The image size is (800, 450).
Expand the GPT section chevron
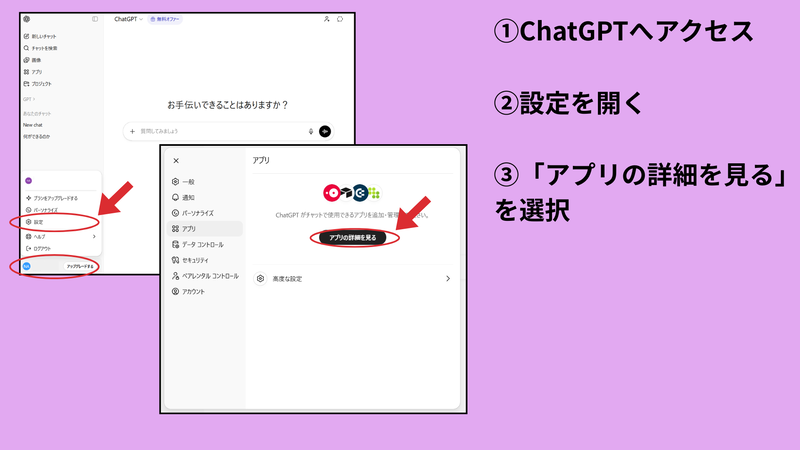[34, 99]
